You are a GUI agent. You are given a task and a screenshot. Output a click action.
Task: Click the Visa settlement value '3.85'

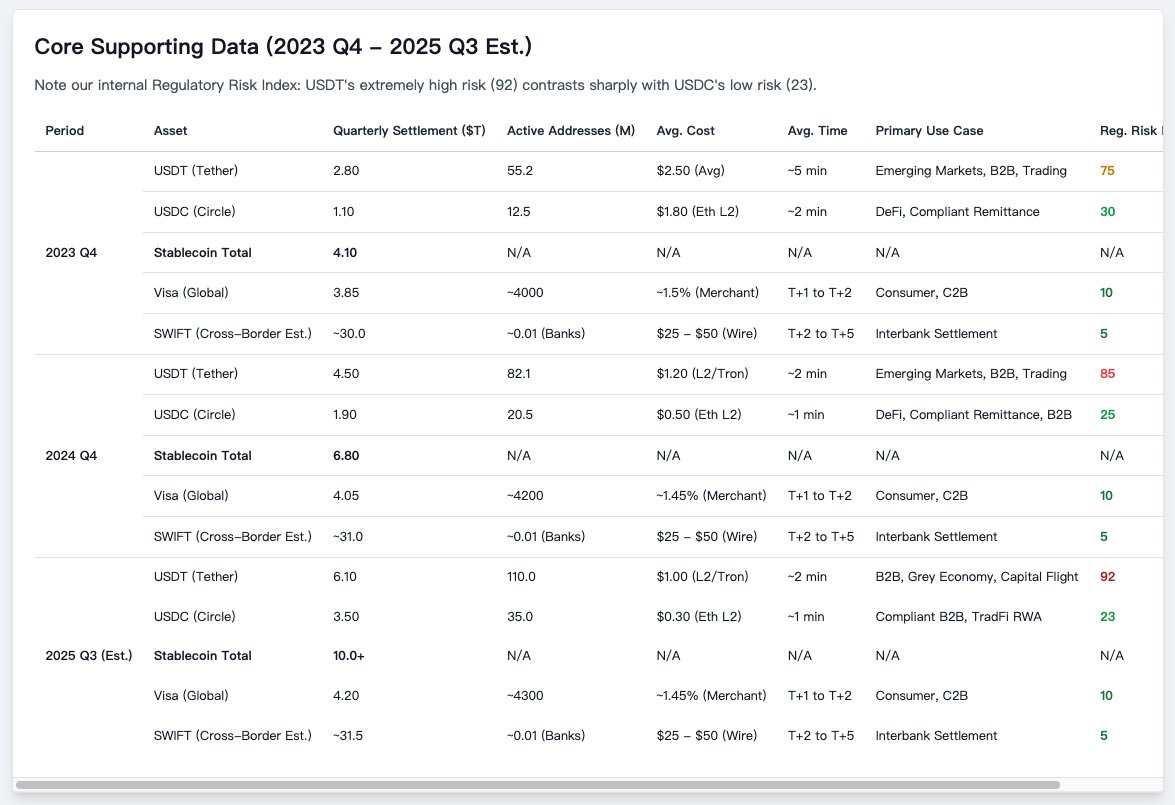tap(346, 293)
